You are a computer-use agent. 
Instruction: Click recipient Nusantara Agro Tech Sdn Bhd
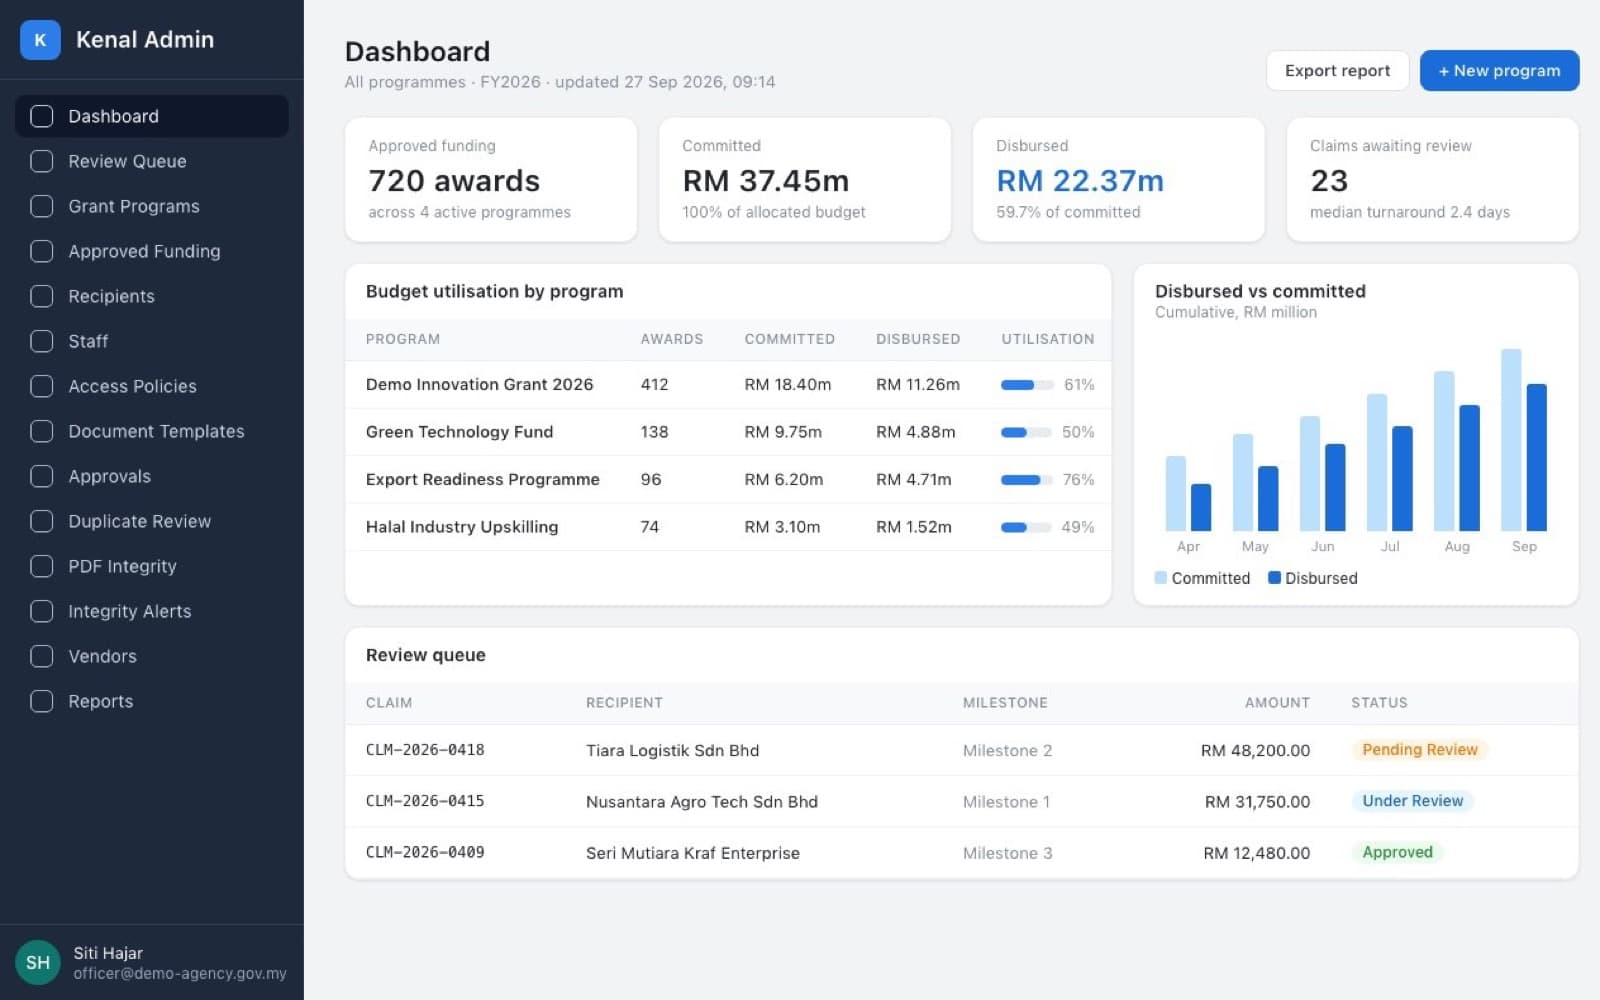click(x=702, y=802)
